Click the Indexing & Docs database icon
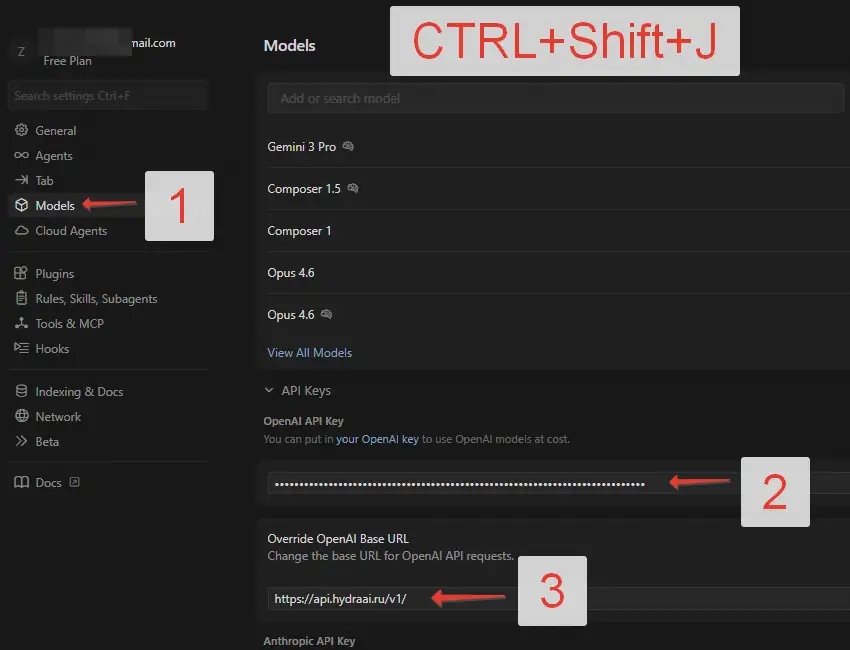This screenshot has width=850, height=650. coord(21,392)
